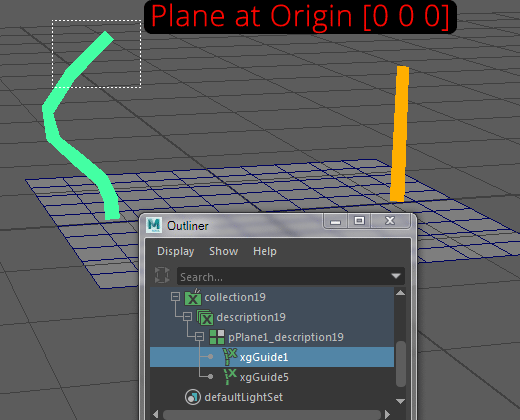The image size is (520, 420).
Task: Open the Display menu in Outliner
Action: (x=176, y=251)
